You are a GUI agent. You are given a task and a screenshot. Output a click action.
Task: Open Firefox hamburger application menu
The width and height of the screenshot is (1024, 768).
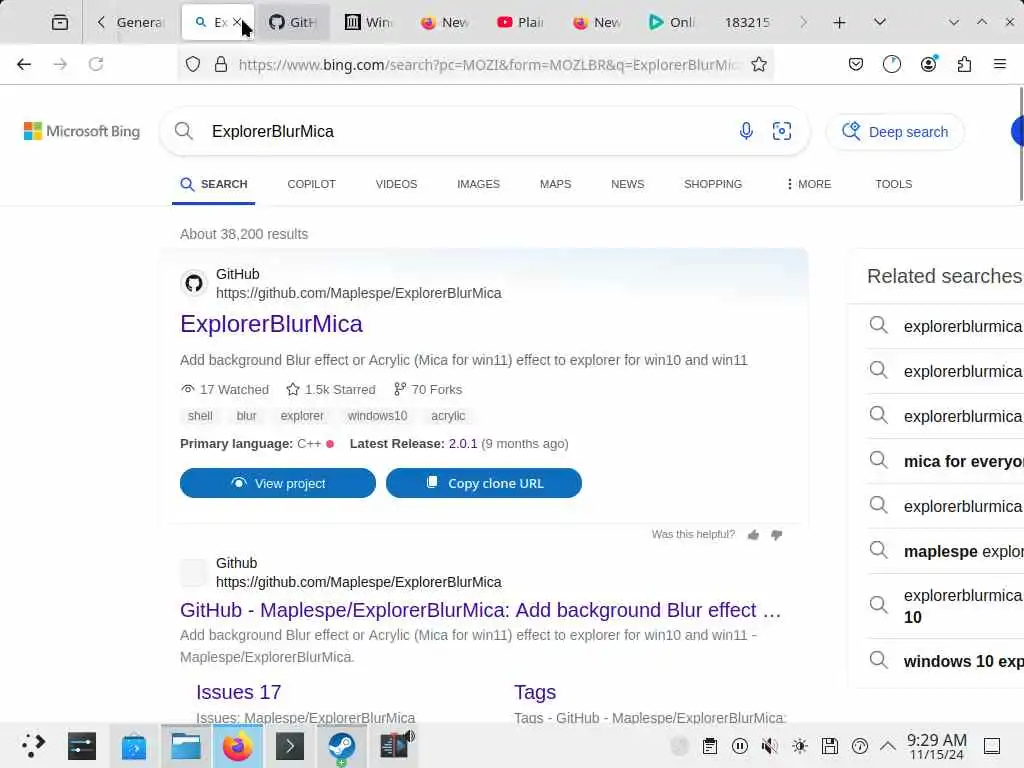click(x=1000, y=64)
